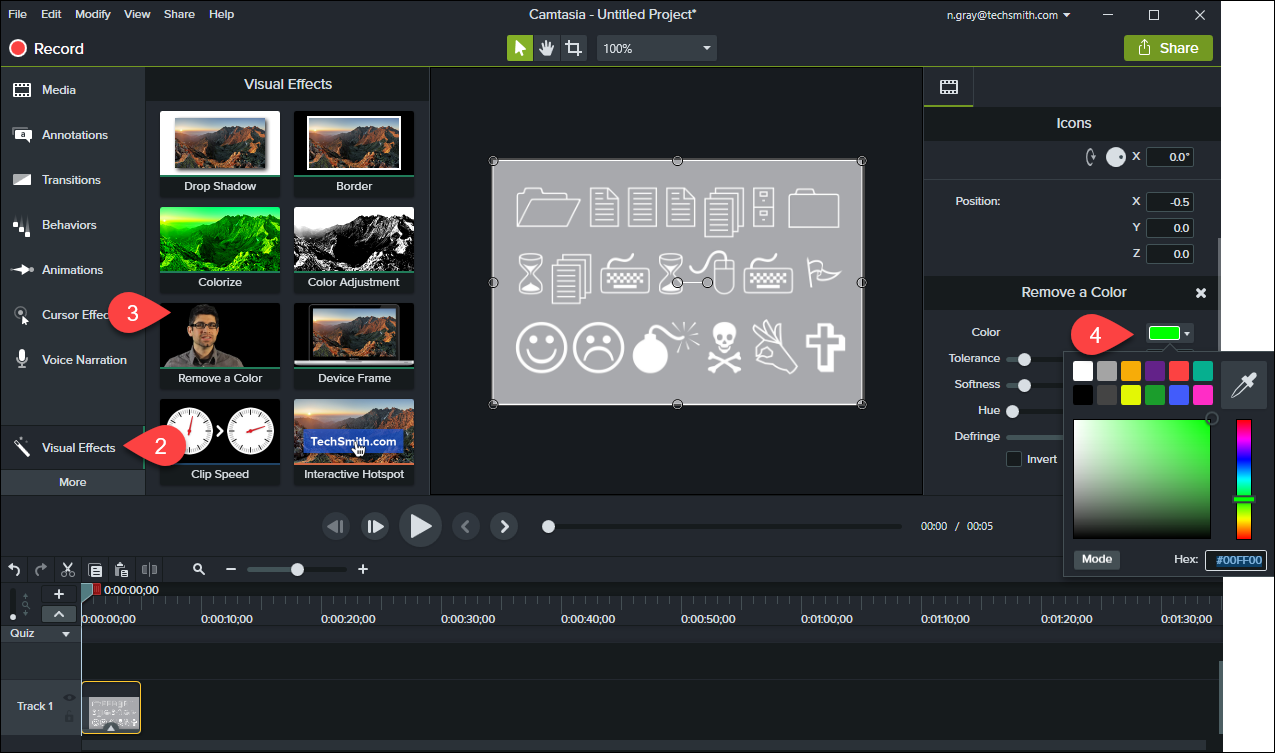Viewport: 1275px width, 753px height.
Task: Click the Paste clipboard icon in timeline toolbar
Action: (121, 569)
